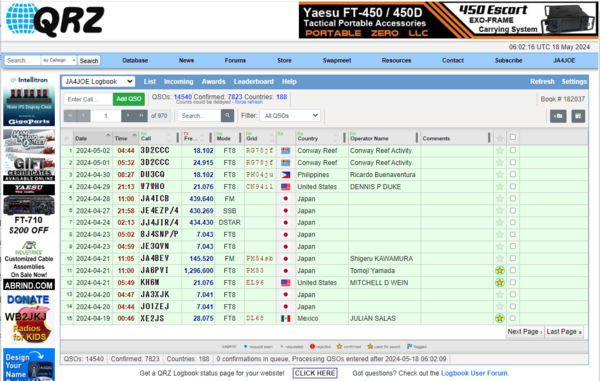This screenshot has width=600, height=381.
Task: Click the logbook search magnifier icon
Action: [227, 116]
